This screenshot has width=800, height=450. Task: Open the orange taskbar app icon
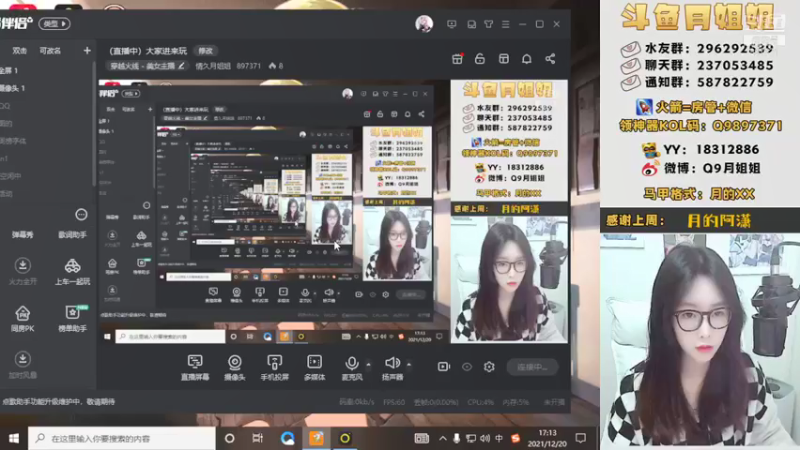click(x=316, y=438)
